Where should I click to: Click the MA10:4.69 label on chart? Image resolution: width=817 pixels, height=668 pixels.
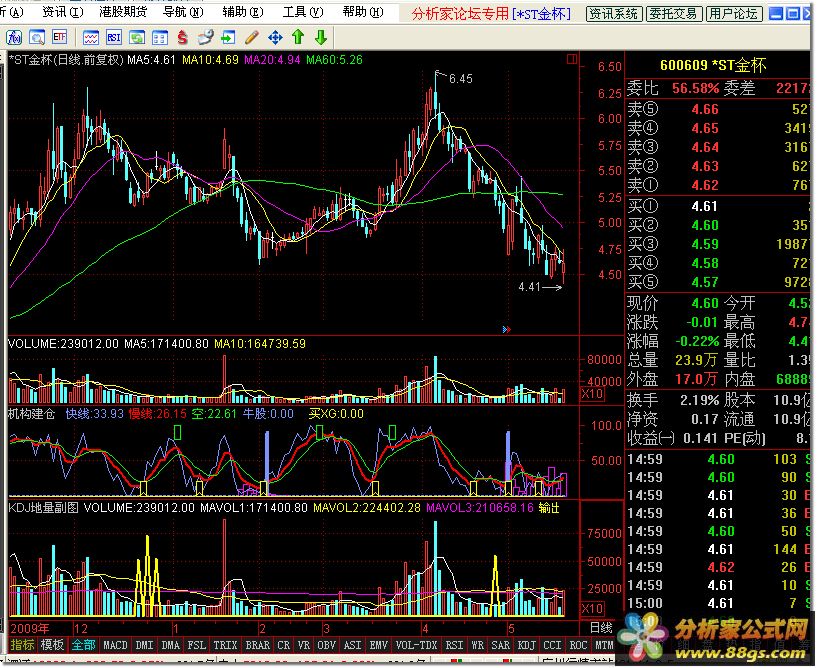(x=211, y=60)
